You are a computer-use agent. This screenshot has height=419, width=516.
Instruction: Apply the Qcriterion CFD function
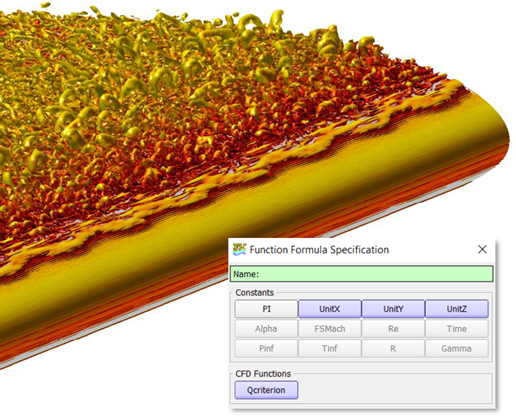tap(266, 390)
